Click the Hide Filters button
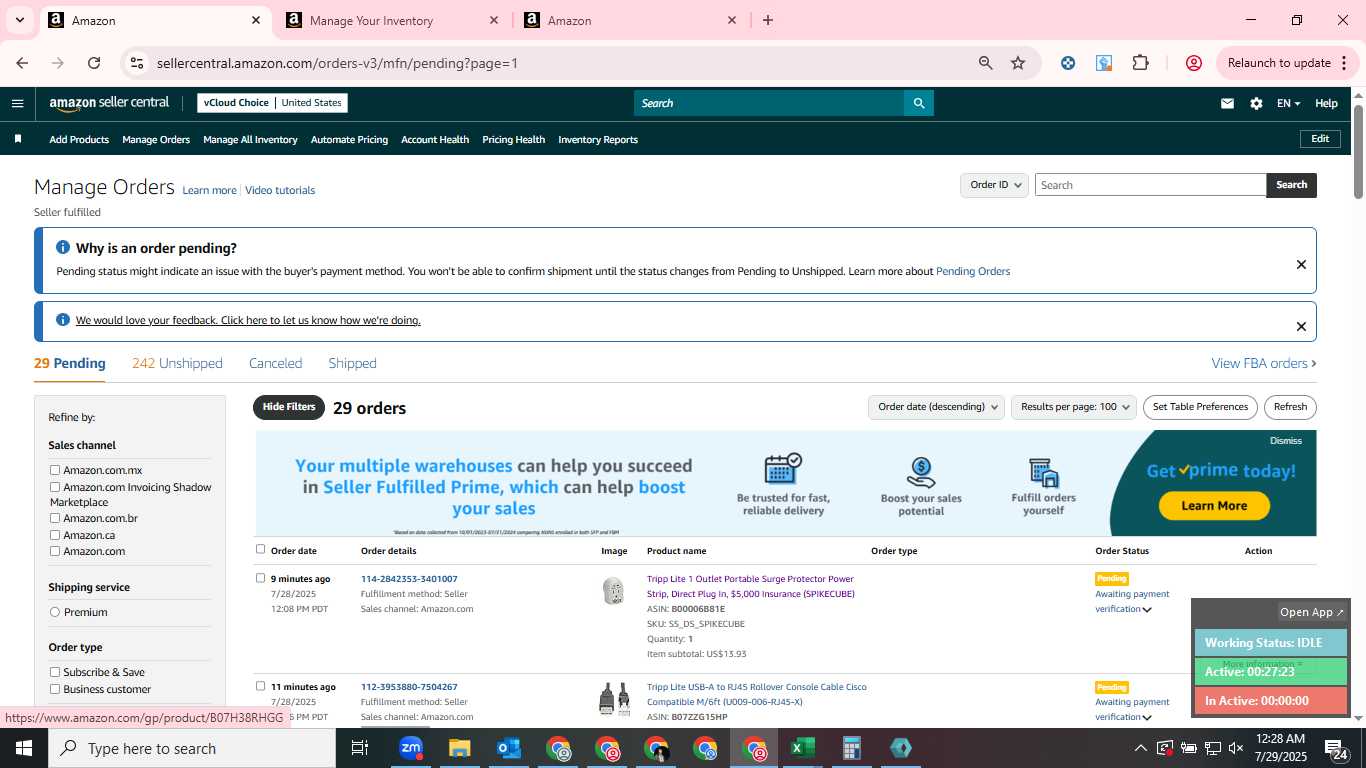This screenshot has width=1366, height=768. [x=289, y=407]
